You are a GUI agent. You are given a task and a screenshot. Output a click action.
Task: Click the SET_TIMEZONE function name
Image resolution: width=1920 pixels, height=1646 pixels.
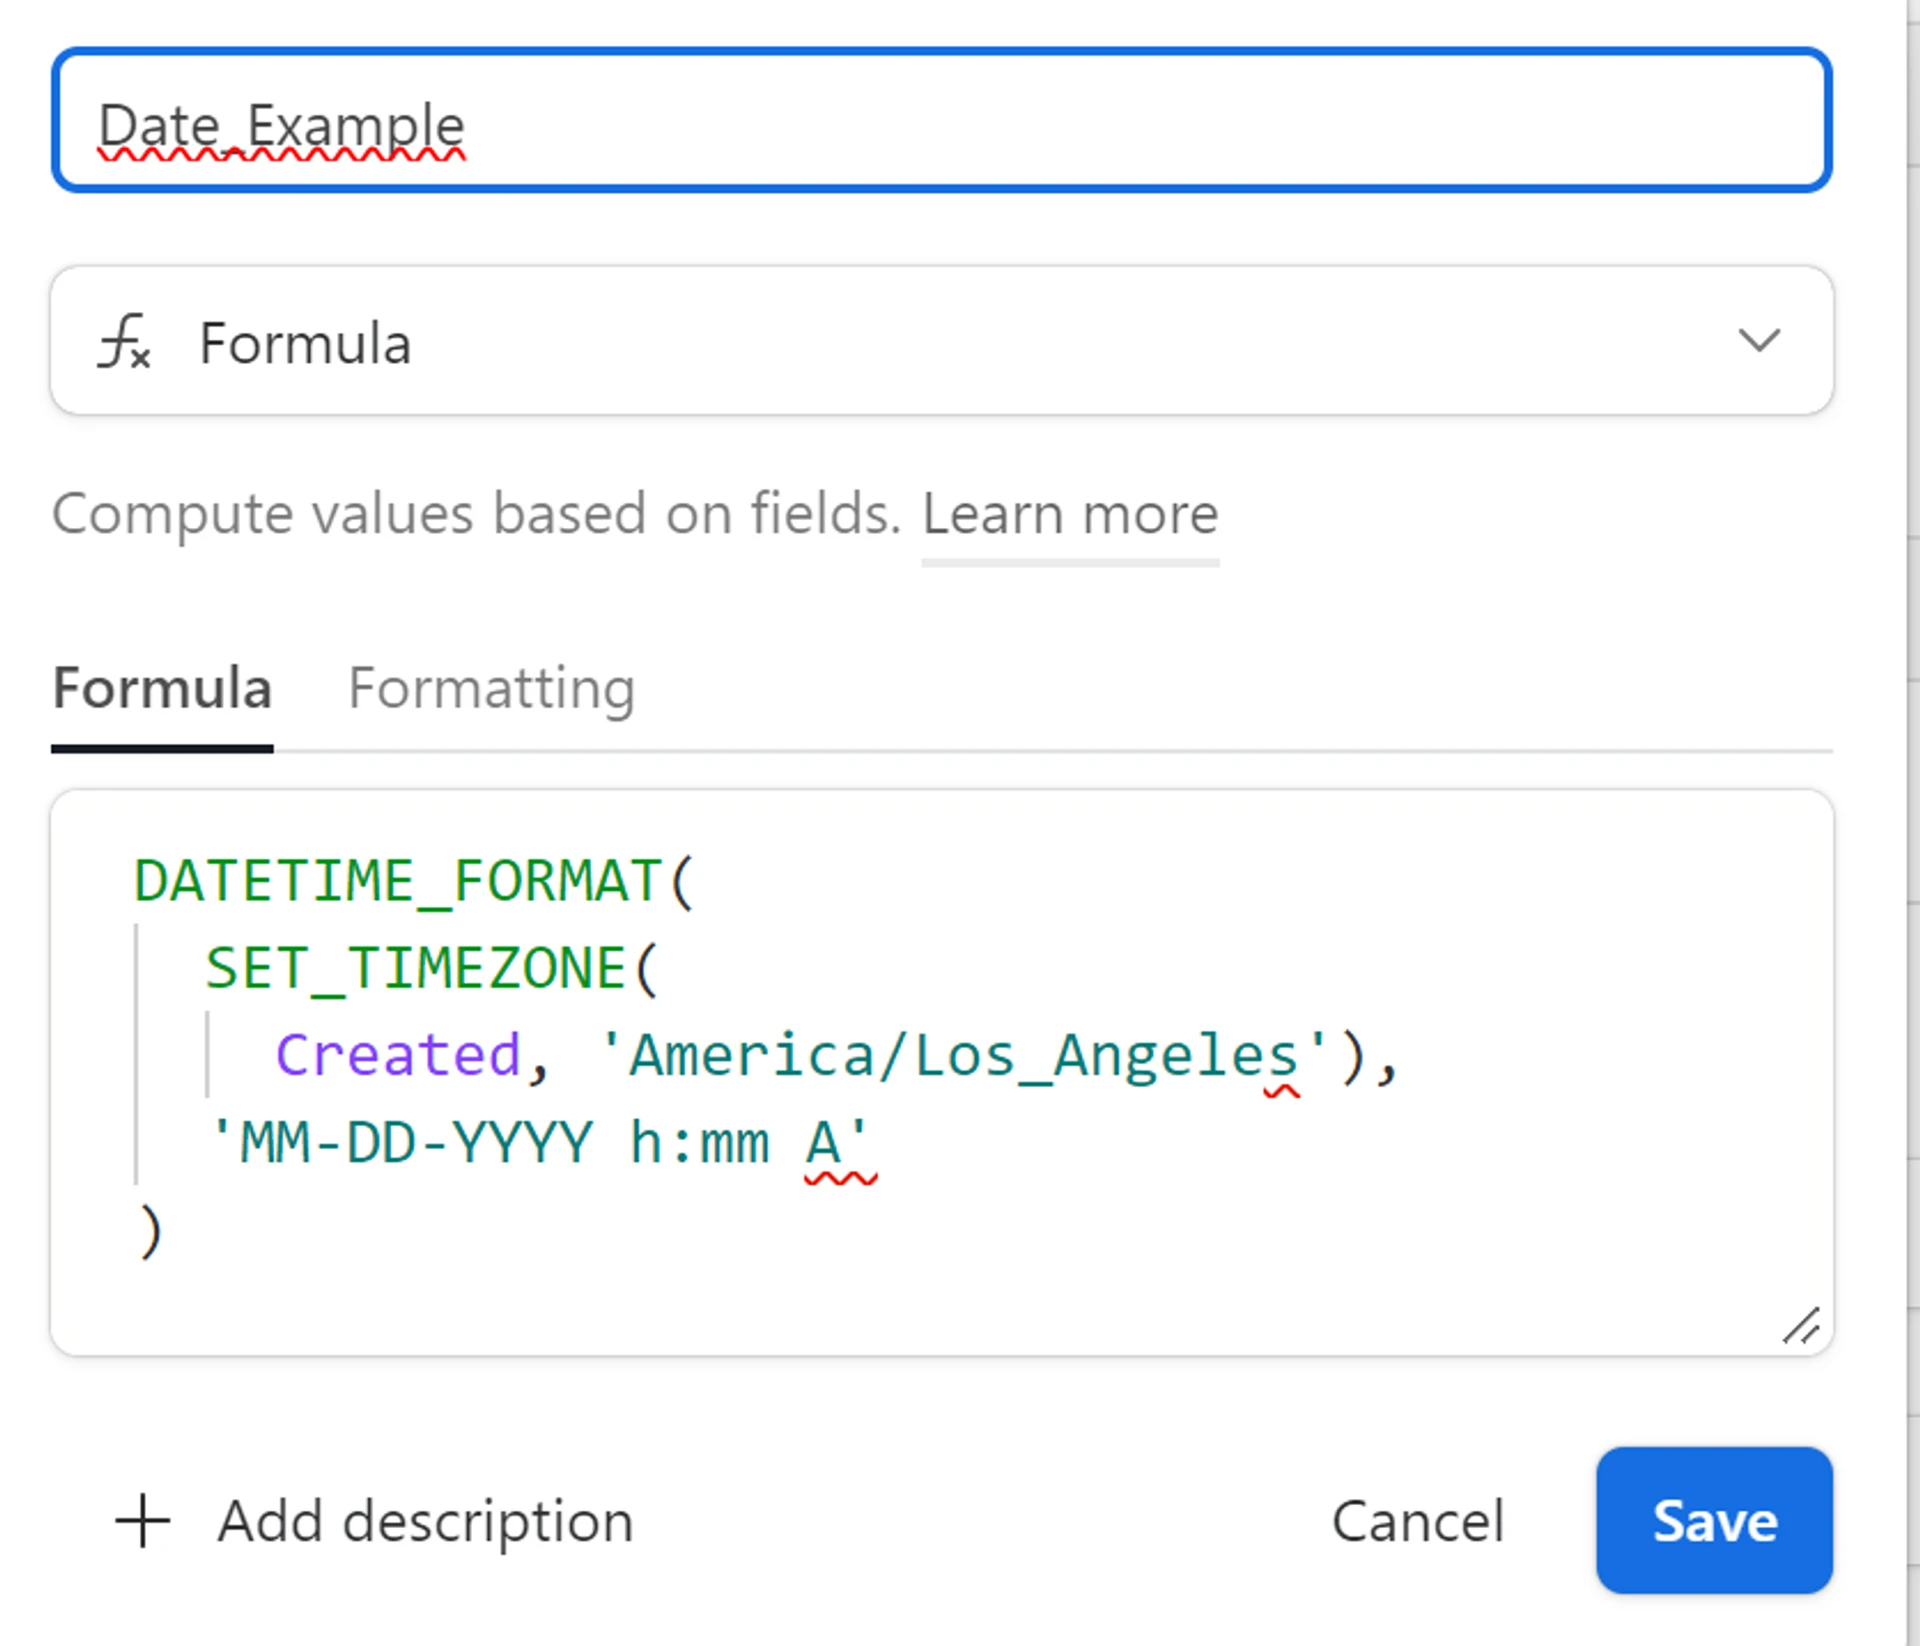[415, 968]
